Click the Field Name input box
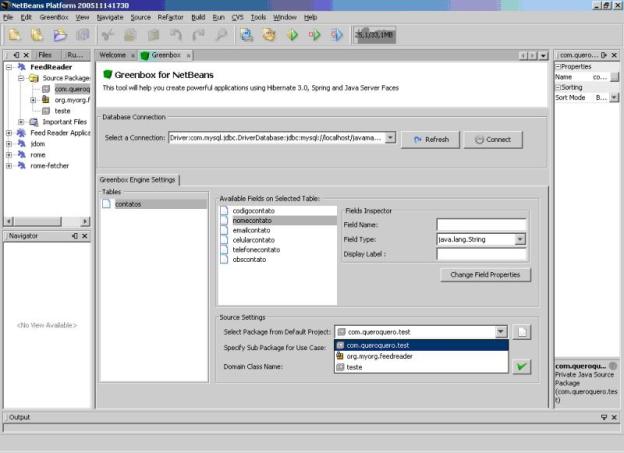 pos(481,225)
